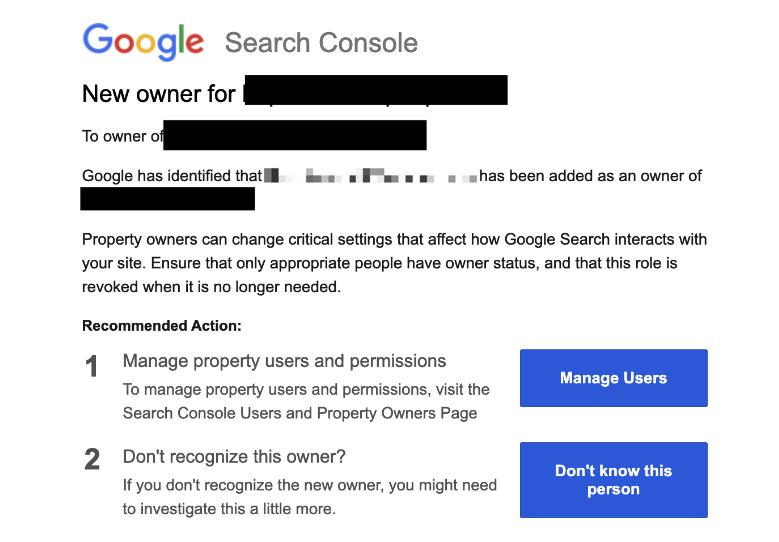Click the "To owner of" text

pos(122,136)
